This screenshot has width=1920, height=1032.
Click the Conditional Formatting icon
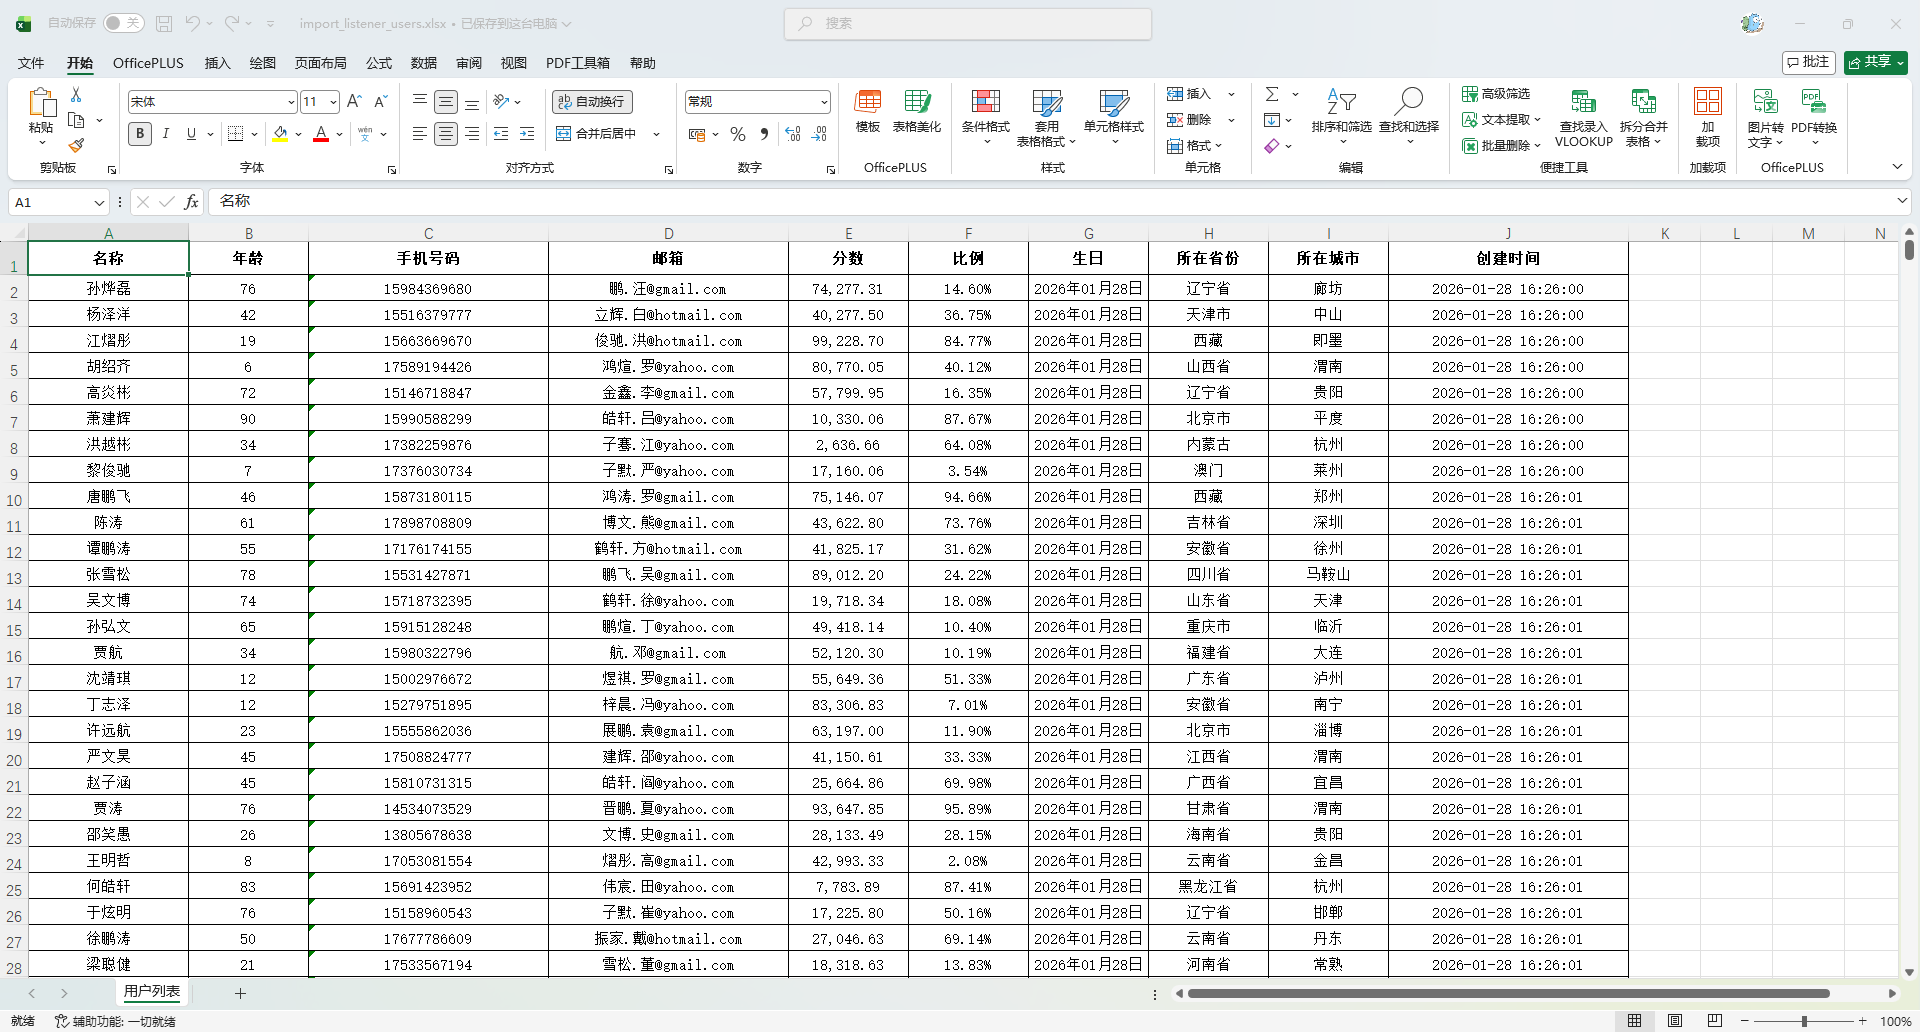pyautogui.click(x=985, y=102)
